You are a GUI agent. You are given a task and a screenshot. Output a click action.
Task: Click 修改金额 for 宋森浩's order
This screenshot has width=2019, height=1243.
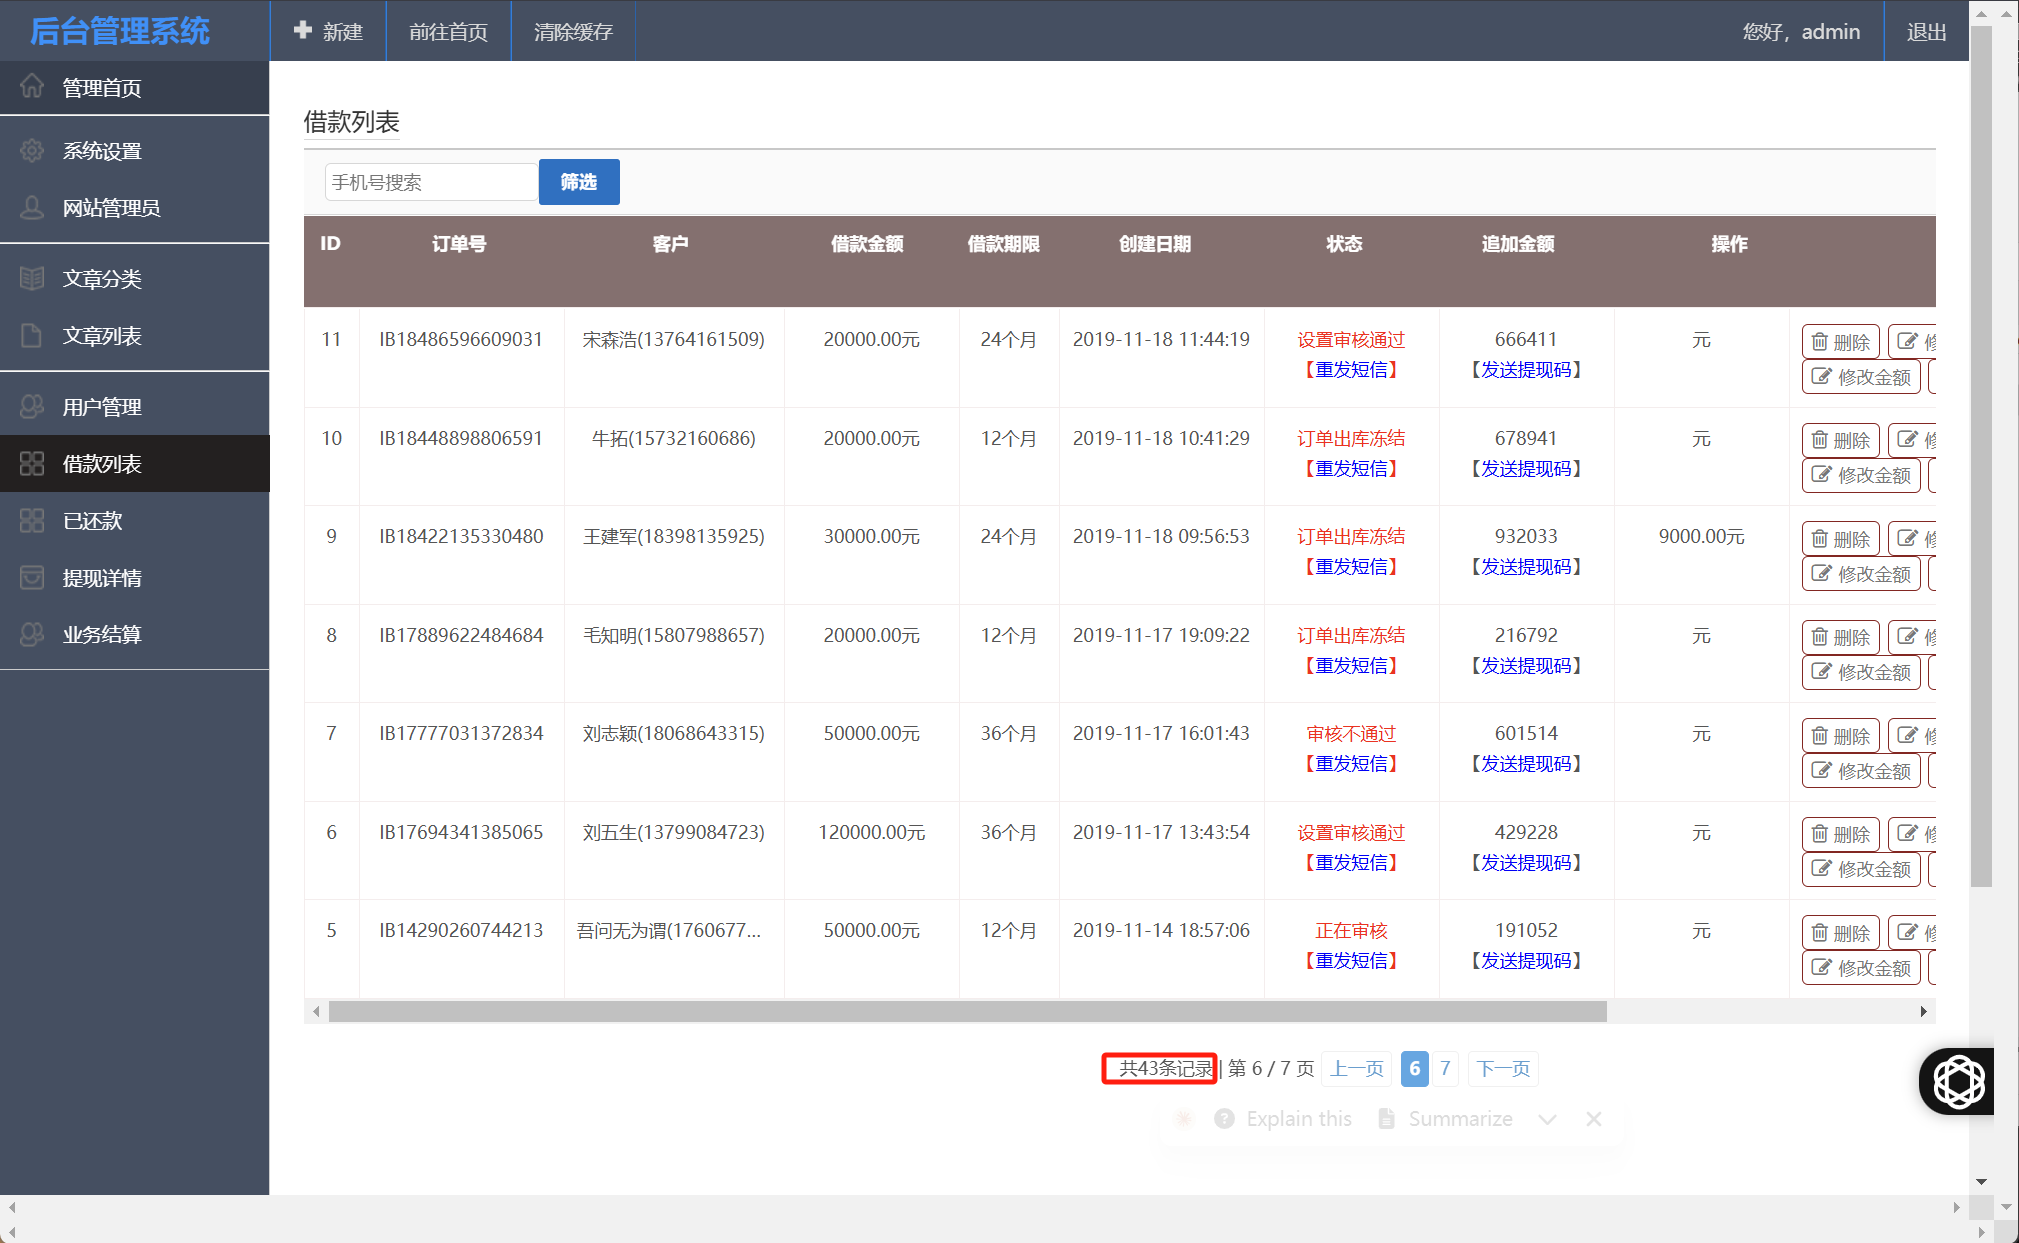point(1861,377)
